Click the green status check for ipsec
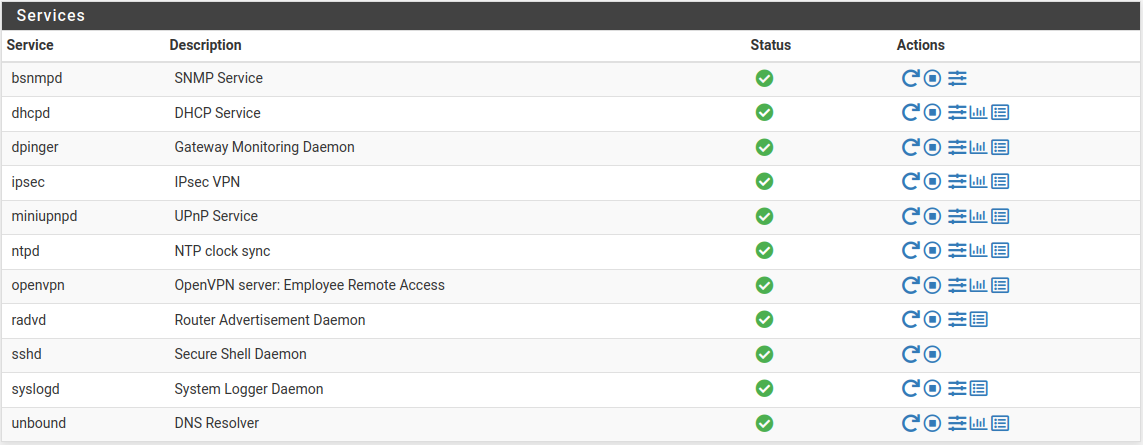This screenshot has width=1143, height=445. point(764,182)
